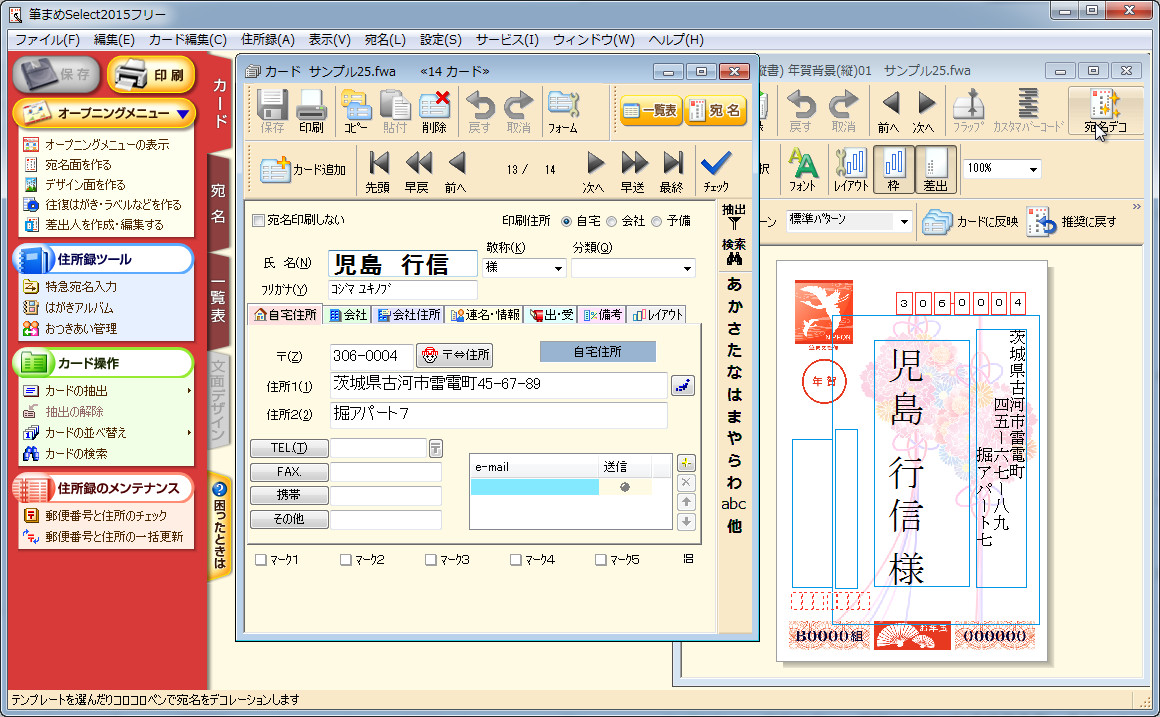Image resolution: width=1160 pixels, height=717 pixels.
Task: Click カードに反映 icon
Action: click(969, 221)
